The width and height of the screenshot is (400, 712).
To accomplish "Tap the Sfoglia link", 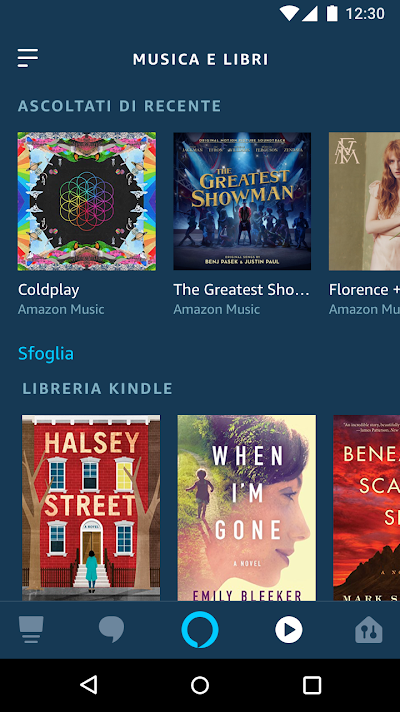I will tap(46, 353).
